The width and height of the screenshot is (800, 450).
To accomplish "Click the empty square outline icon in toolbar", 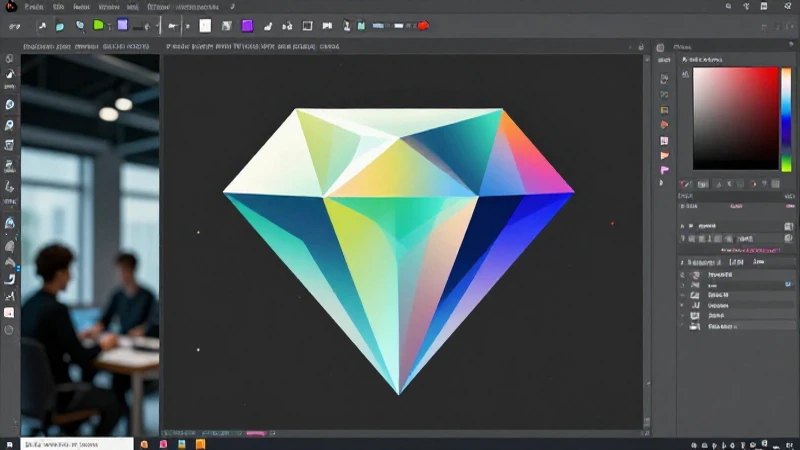I will 307,26.
